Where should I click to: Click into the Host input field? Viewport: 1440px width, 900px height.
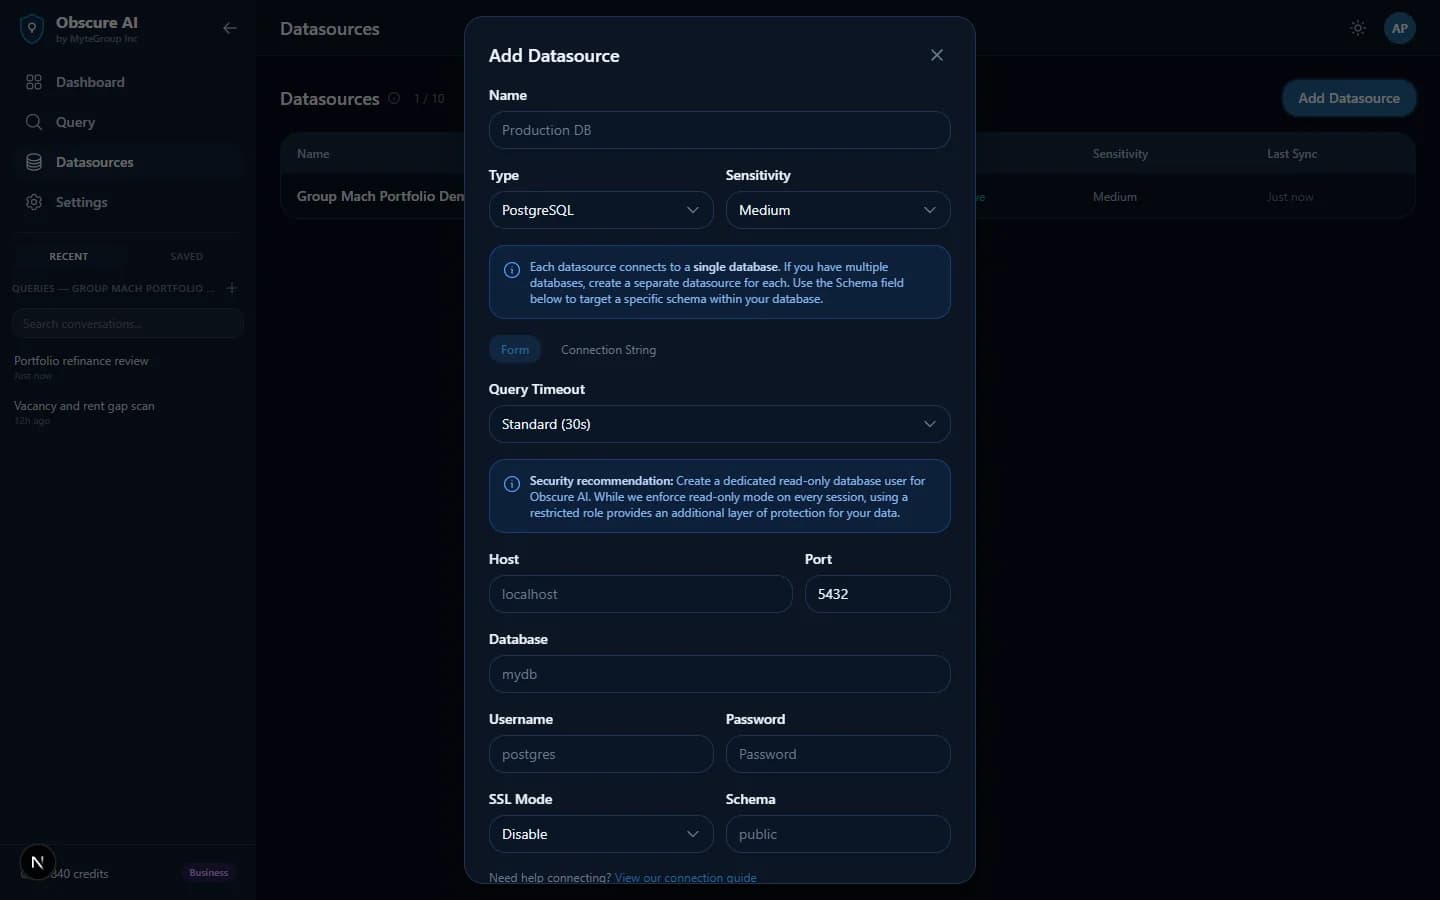(641, 594)
